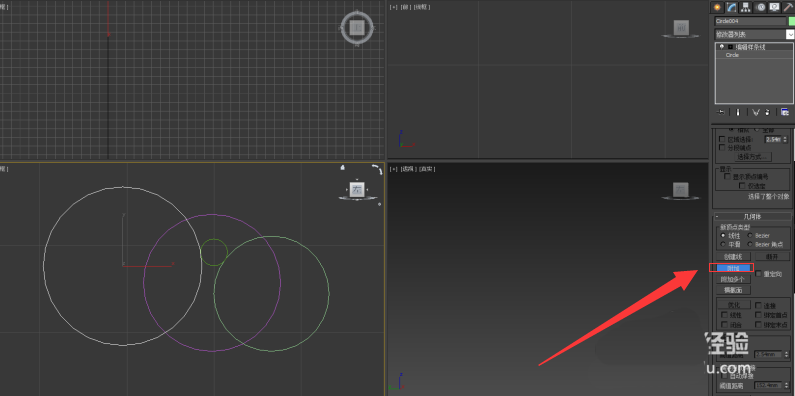
Task: Select the Bezier new vertex type radio
Action: click(x=750, y=236)
